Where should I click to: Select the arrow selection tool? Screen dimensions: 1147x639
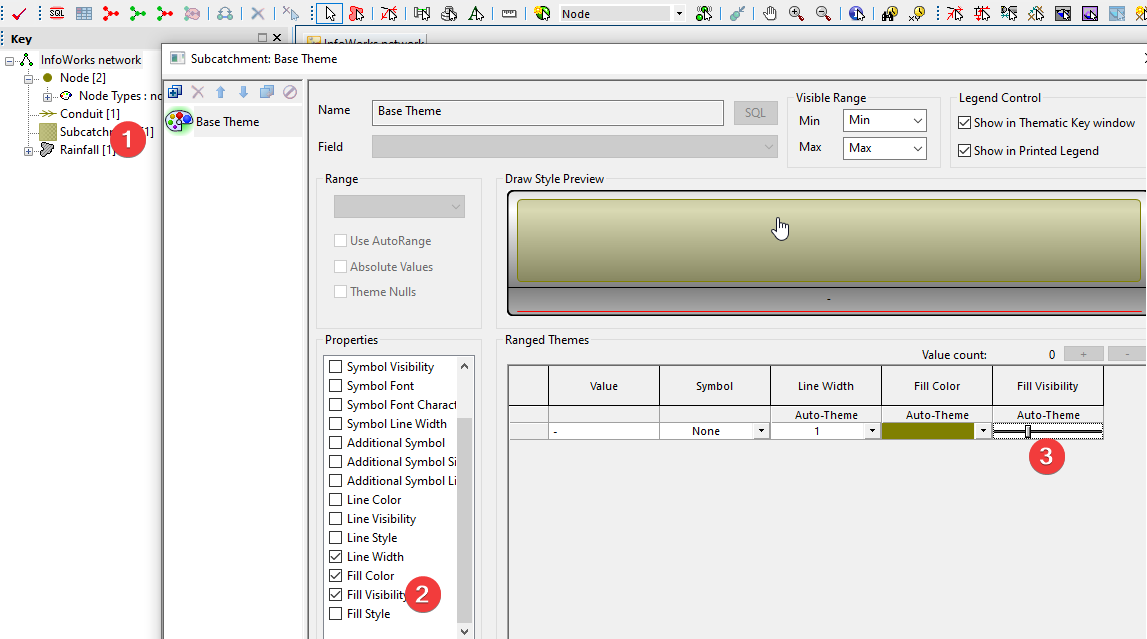tap(331, 13)
